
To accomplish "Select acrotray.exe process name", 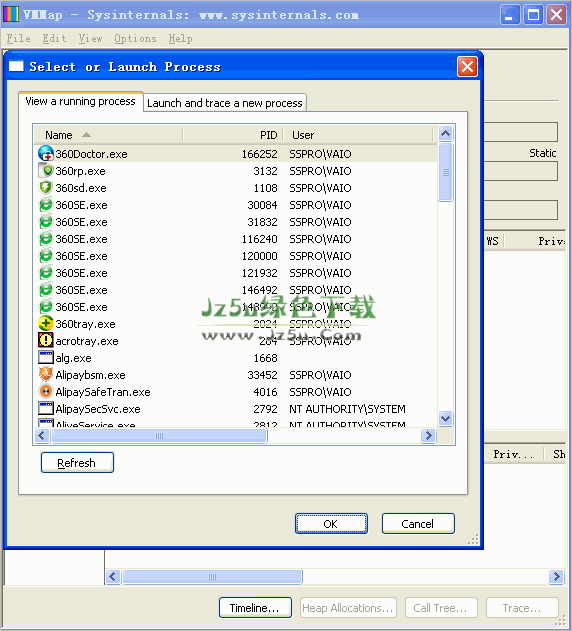I will pyautogui.click(x=87, y=341).
